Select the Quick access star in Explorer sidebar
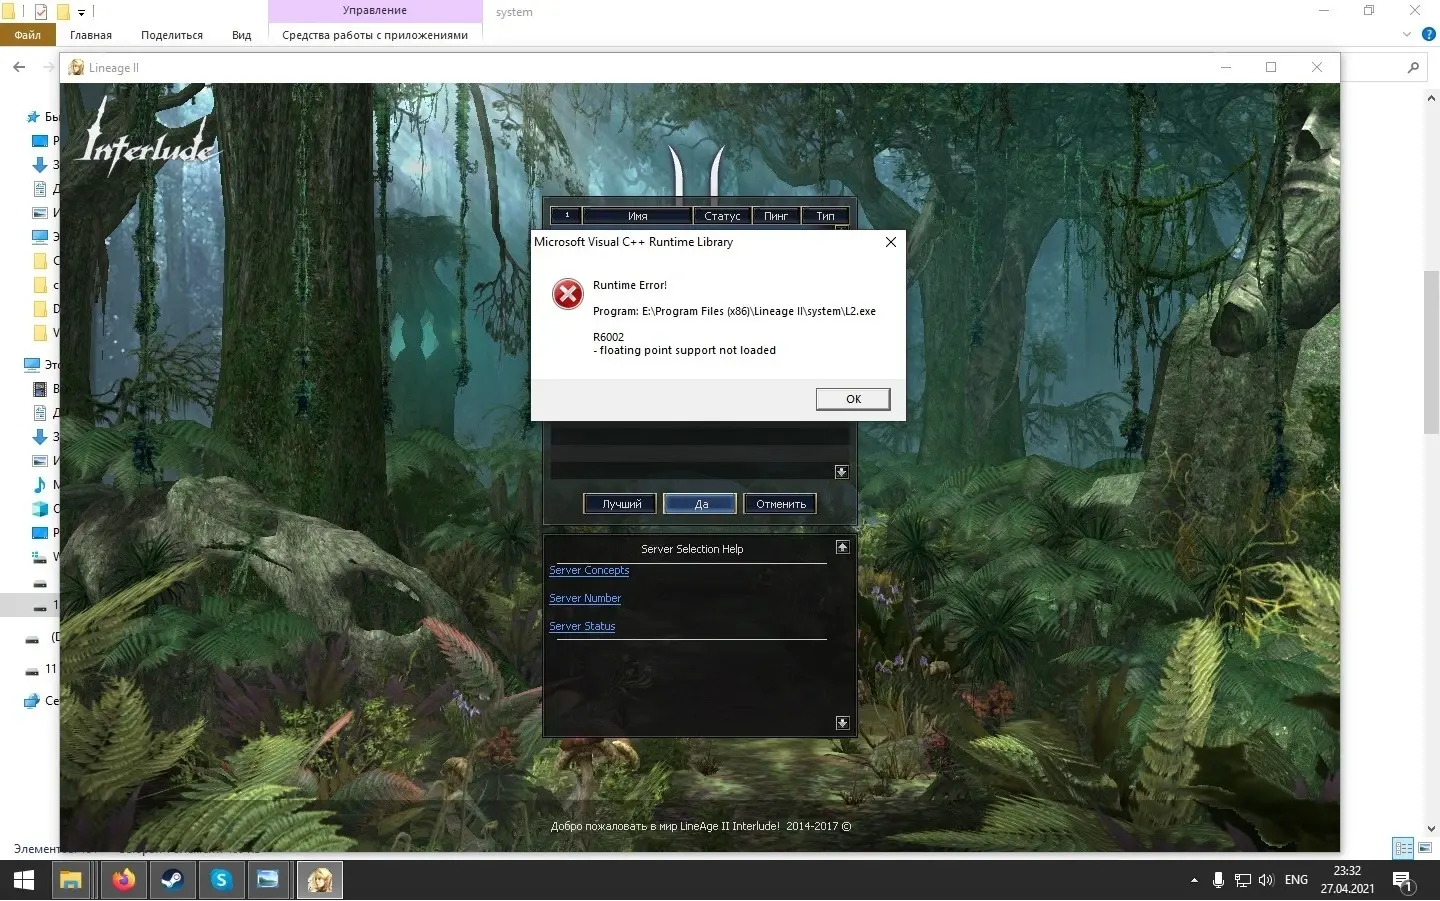Viewport: 1440px width, 901px height. click(x=34, y=117)
